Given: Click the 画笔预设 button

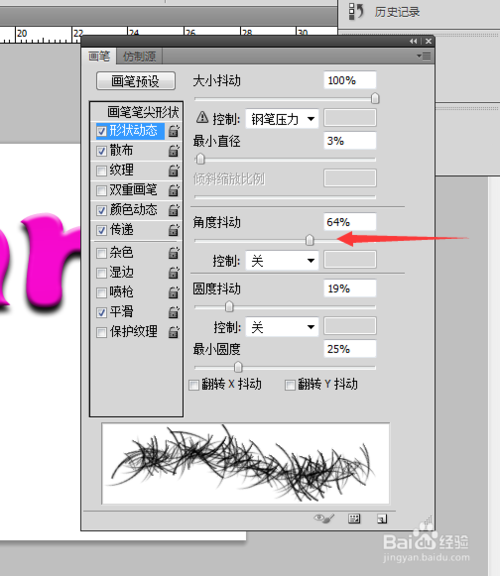Looking at the screenshot, I should 136,81.
